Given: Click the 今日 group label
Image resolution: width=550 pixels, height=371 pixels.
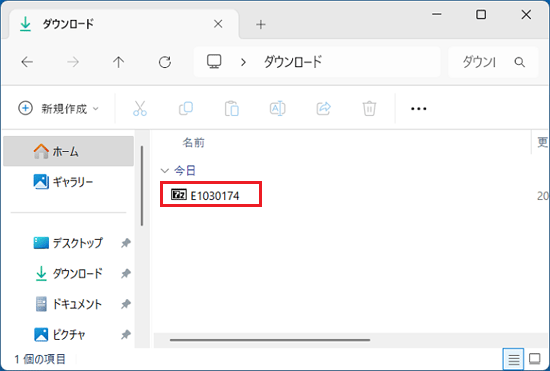Looking at the screenshot, I should [x=185, y=171].
